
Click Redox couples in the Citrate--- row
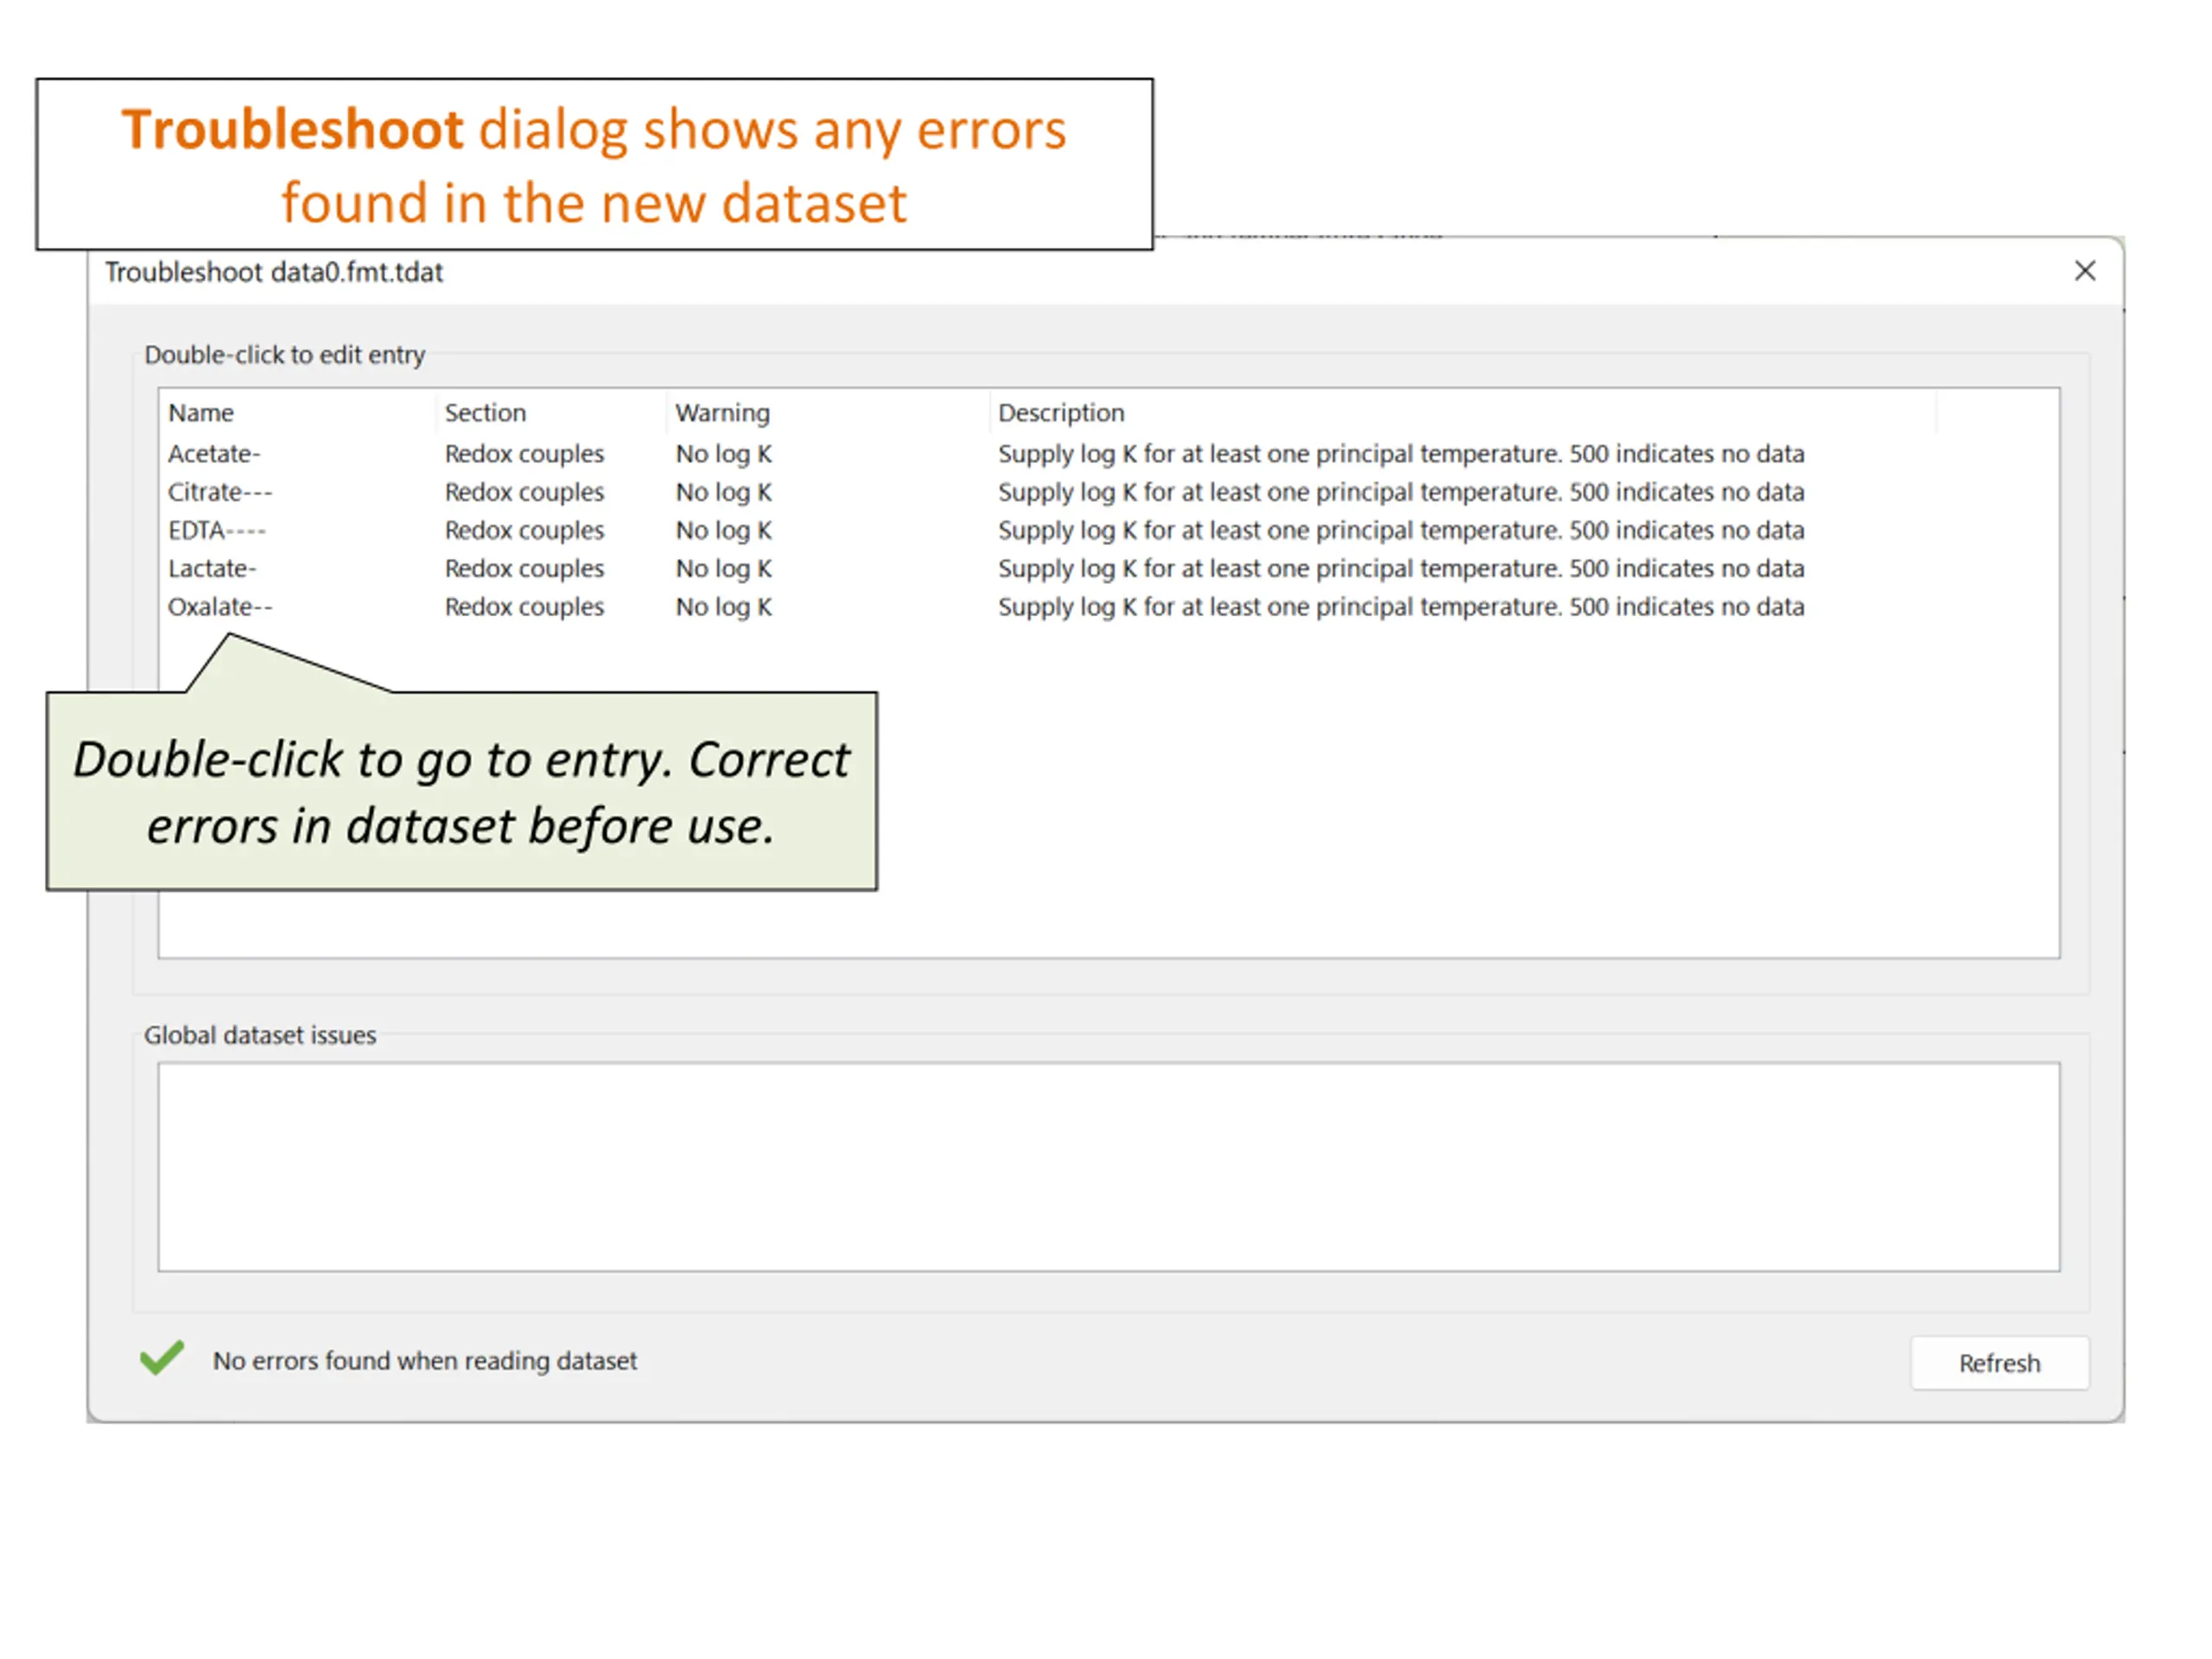[524, 492]
